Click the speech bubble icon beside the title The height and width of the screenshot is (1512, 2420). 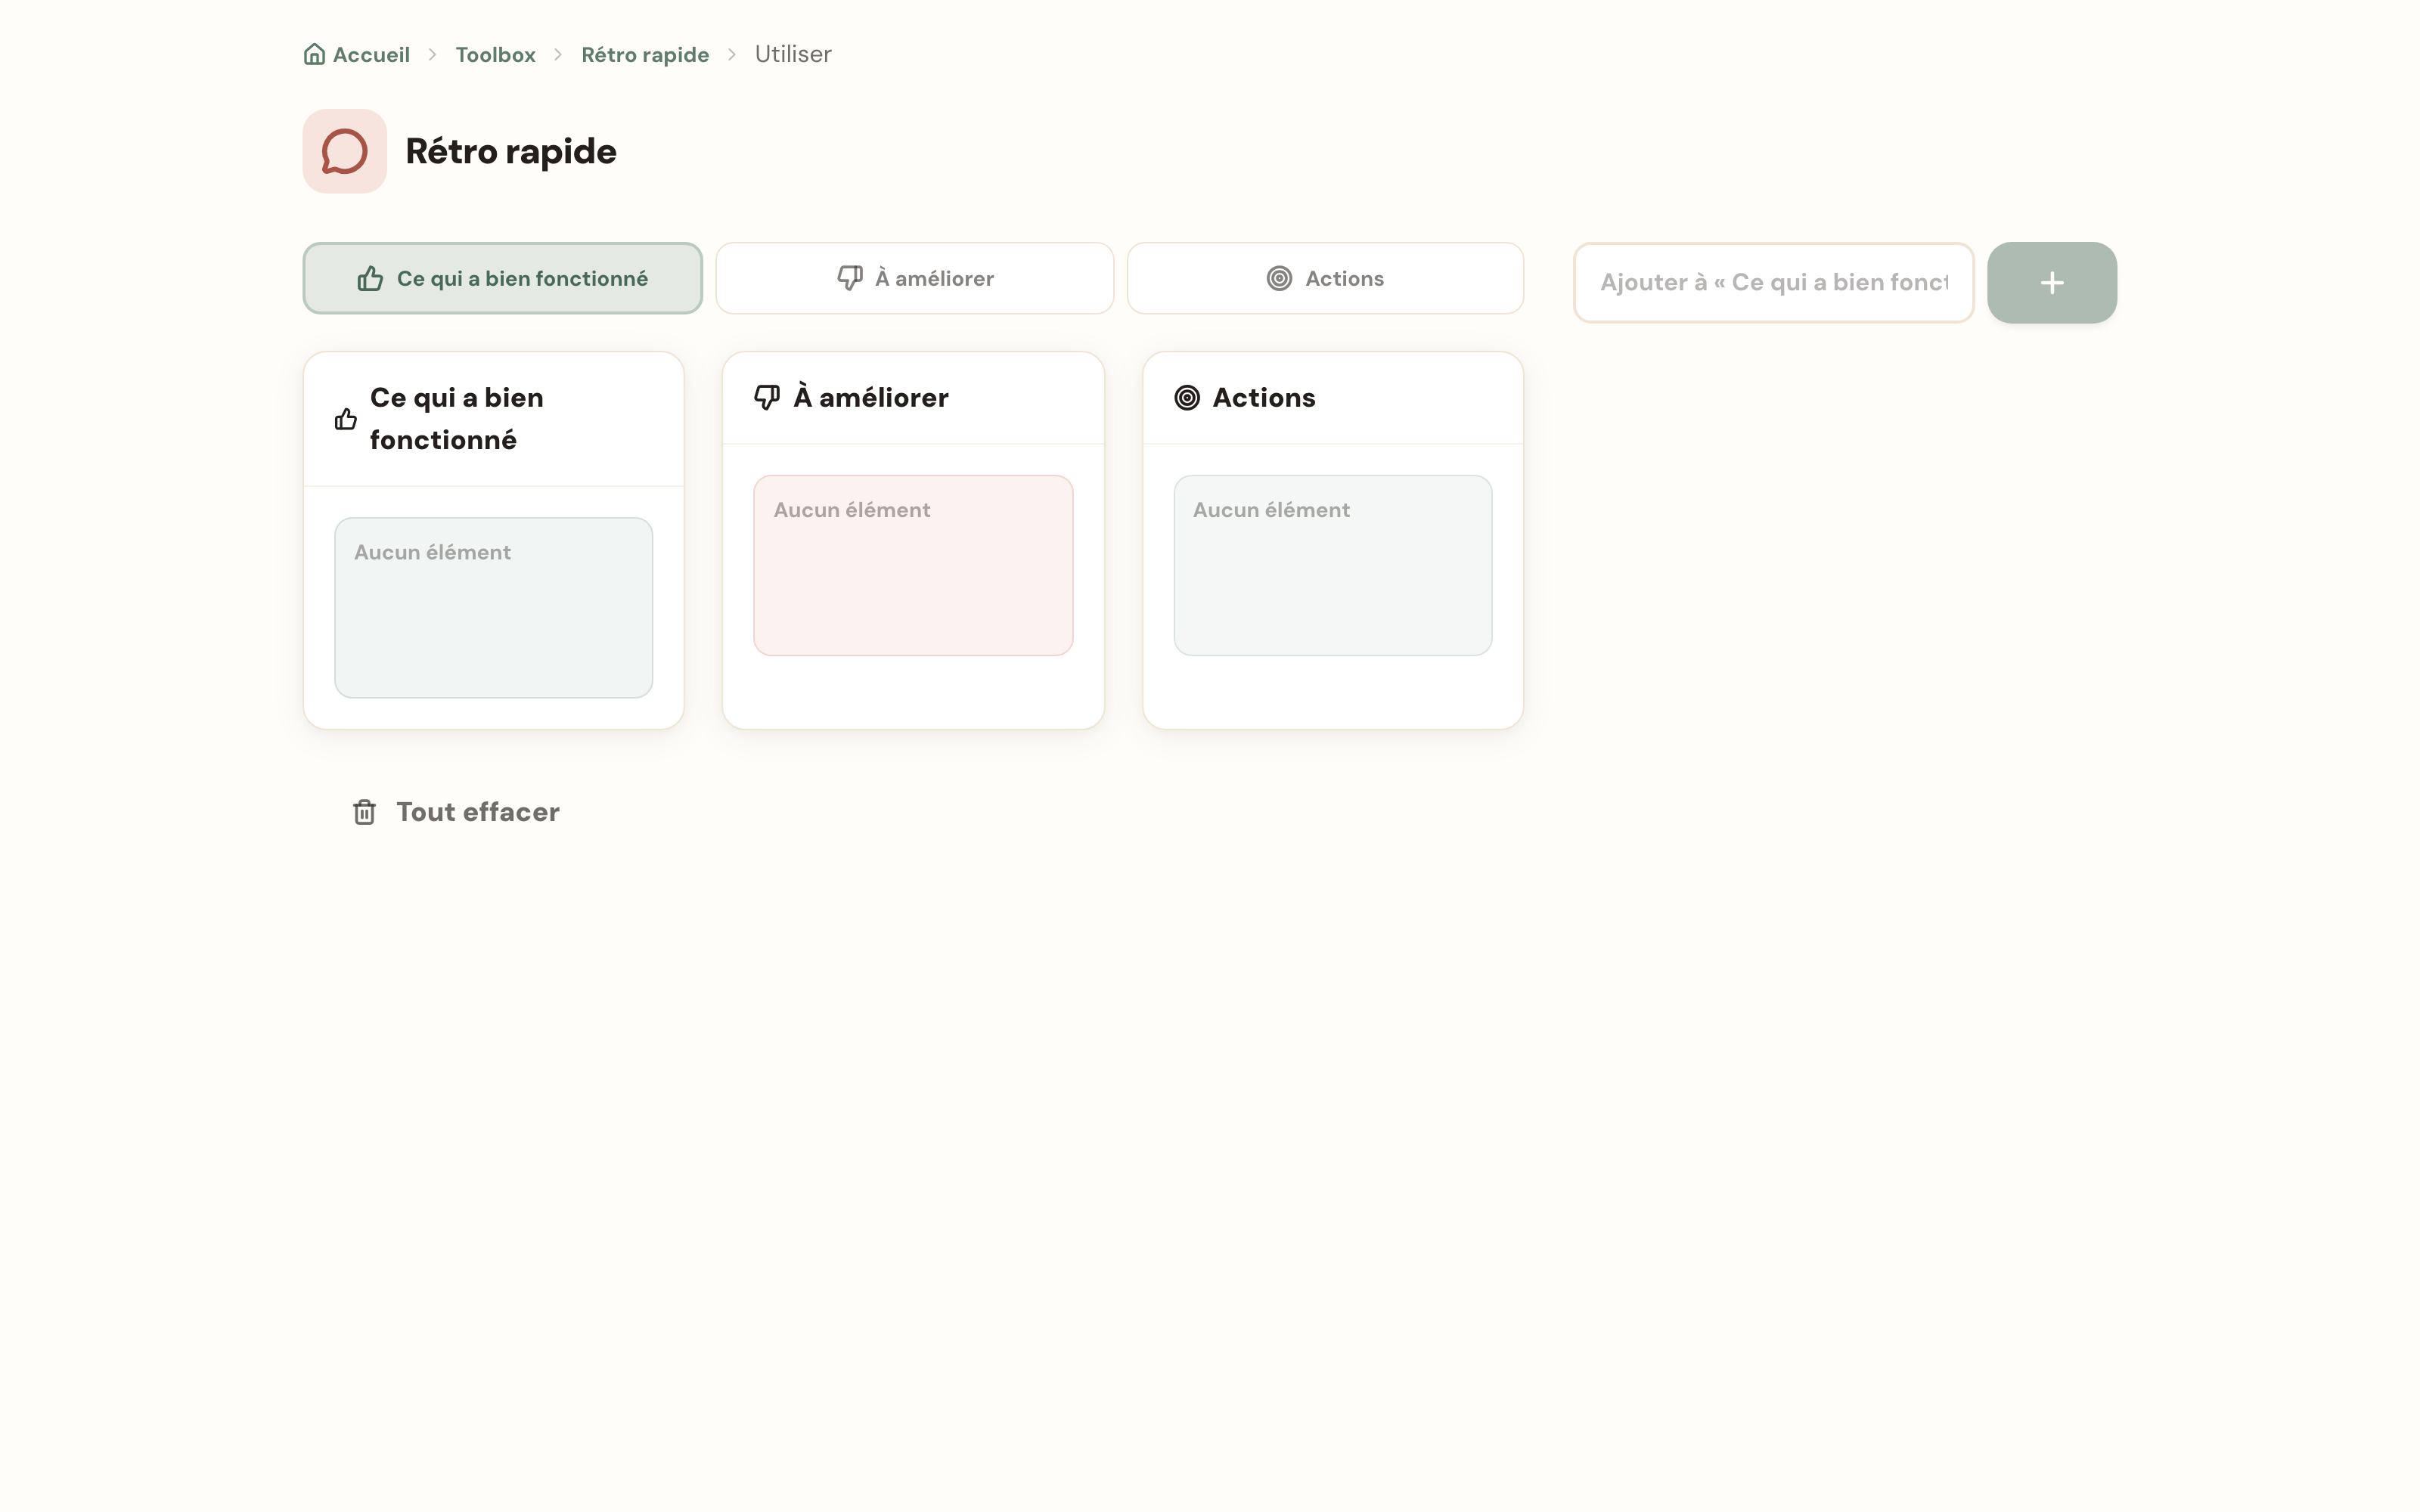pyautogui.click(x=345, y=151)
